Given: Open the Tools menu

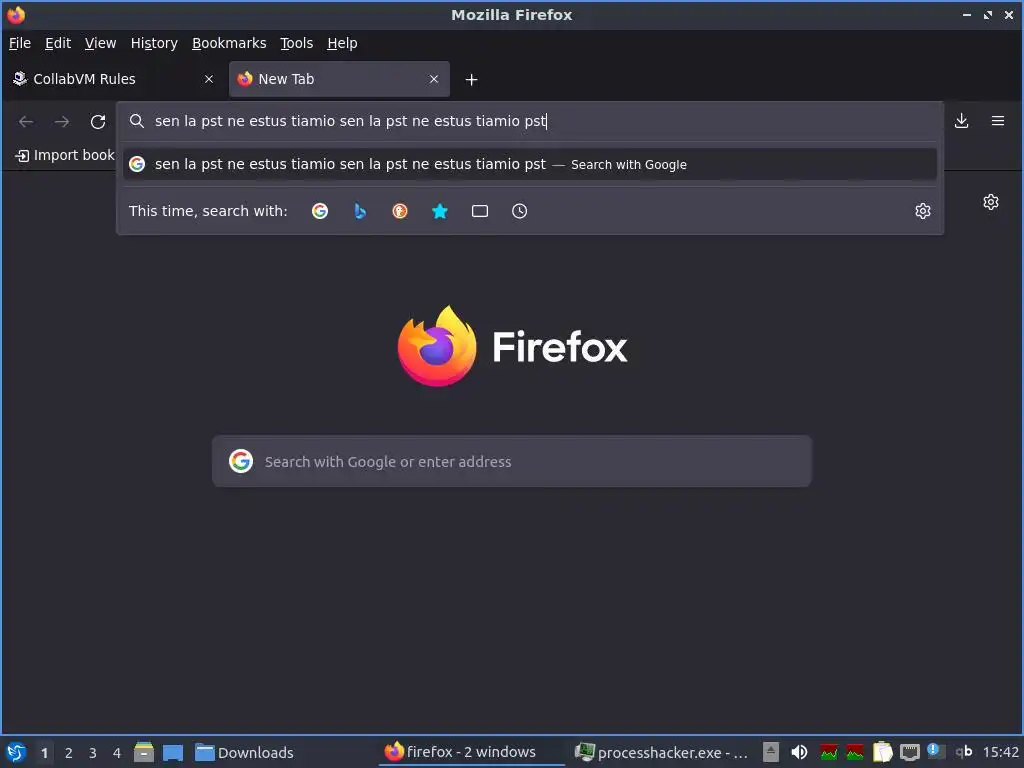Looking at the screenshot, I should [x=296, y=43].
